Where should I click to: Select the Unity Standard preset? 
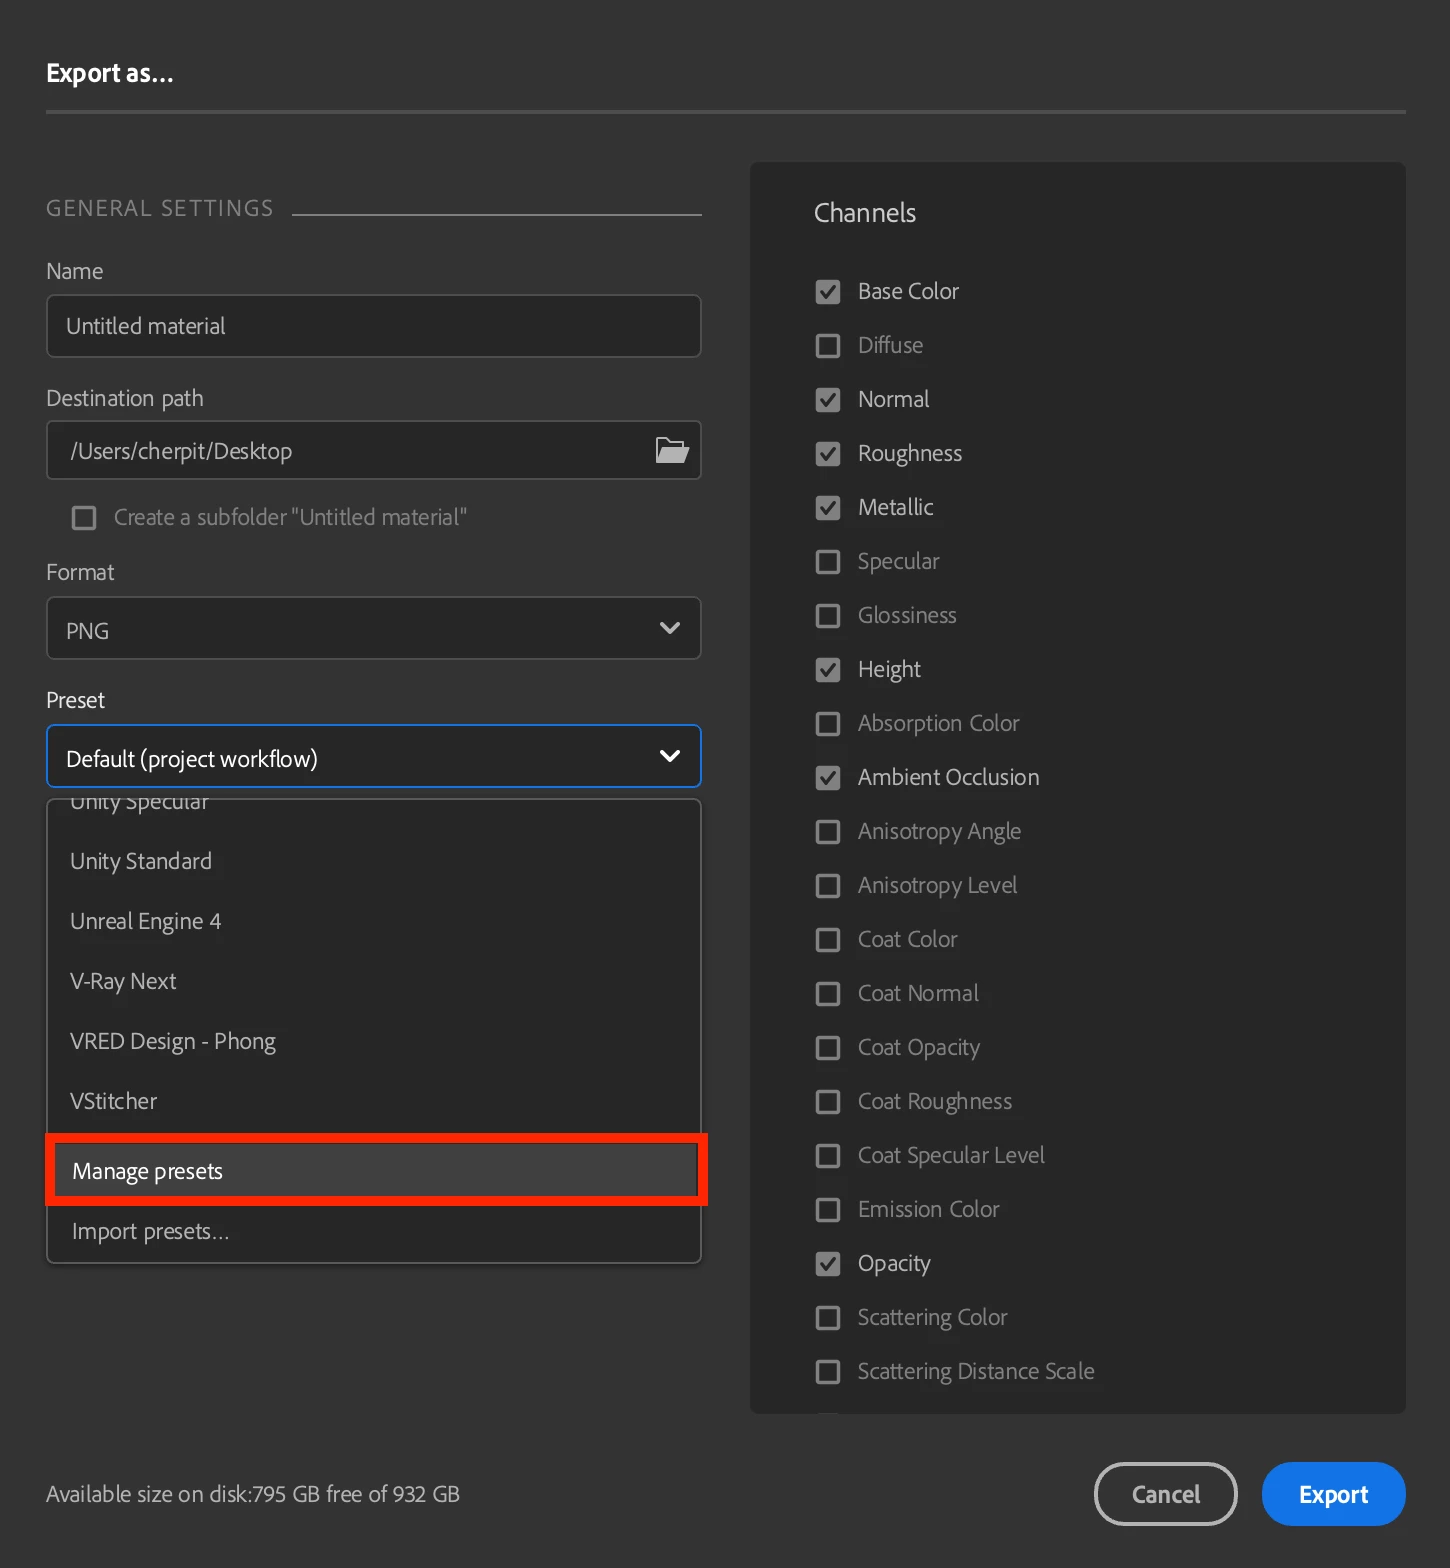point(141,861)
